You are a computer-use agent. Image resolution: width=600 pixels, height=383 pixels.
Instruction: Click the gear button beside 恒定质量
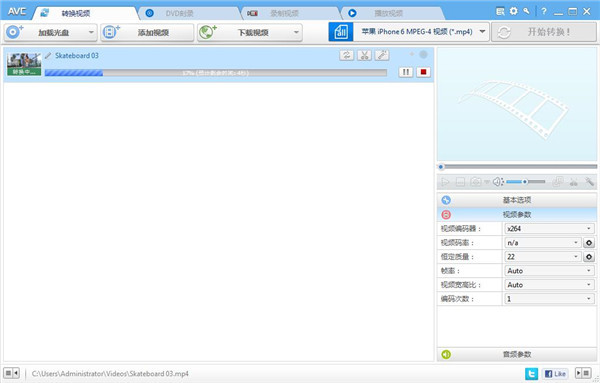point(589,257)
